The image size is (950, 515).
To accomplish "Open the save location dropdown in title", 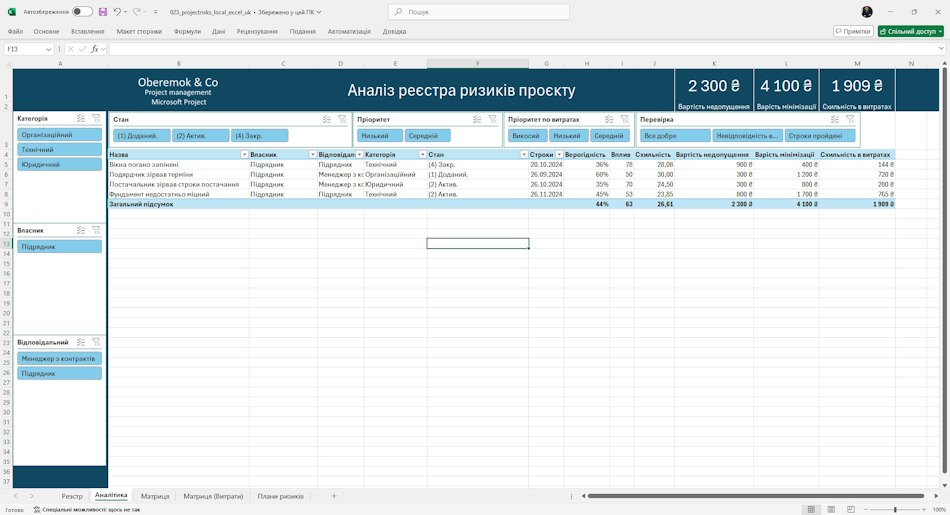I will tap(319, 12).
